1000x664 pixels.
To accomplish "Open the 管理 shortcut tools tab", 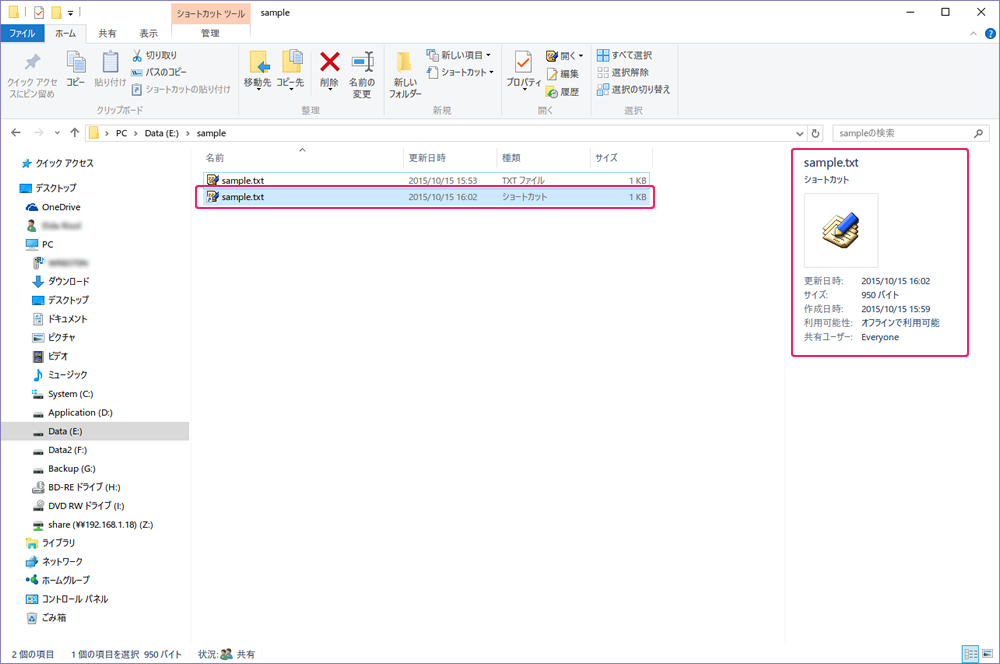I will pos(210,33).
